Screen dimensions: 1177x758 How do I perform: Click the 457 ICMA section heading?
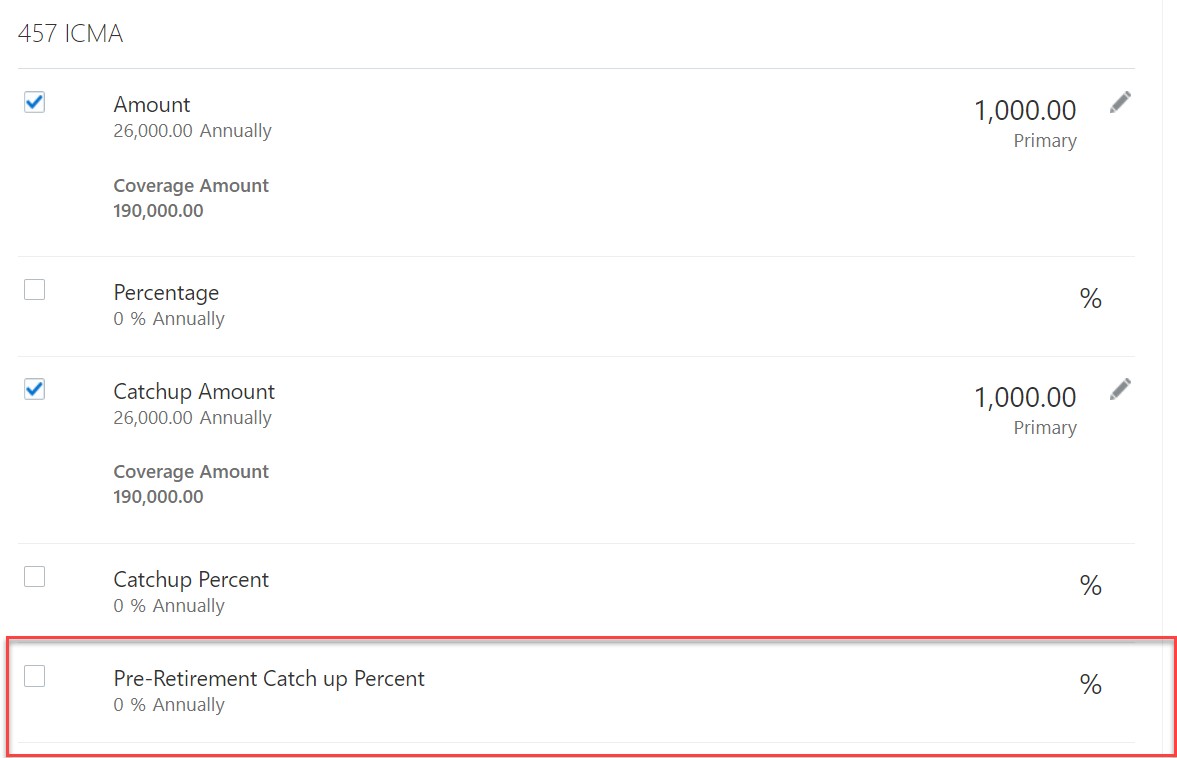pos(71,34)
